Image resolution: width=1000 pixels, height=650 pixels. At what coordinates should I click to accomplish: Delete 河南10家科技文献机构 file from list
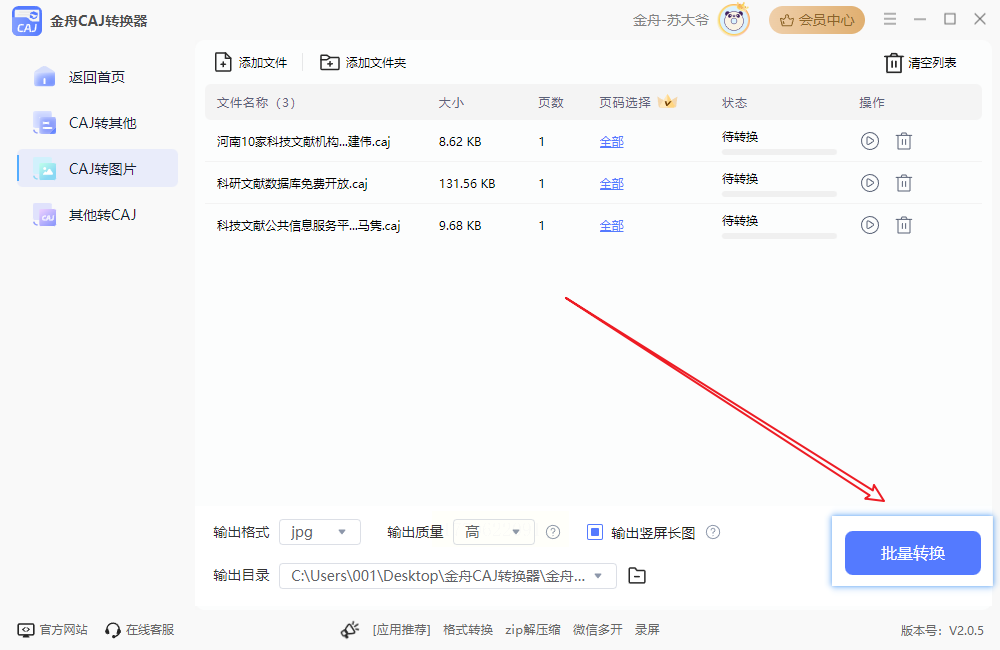point(904,141)
